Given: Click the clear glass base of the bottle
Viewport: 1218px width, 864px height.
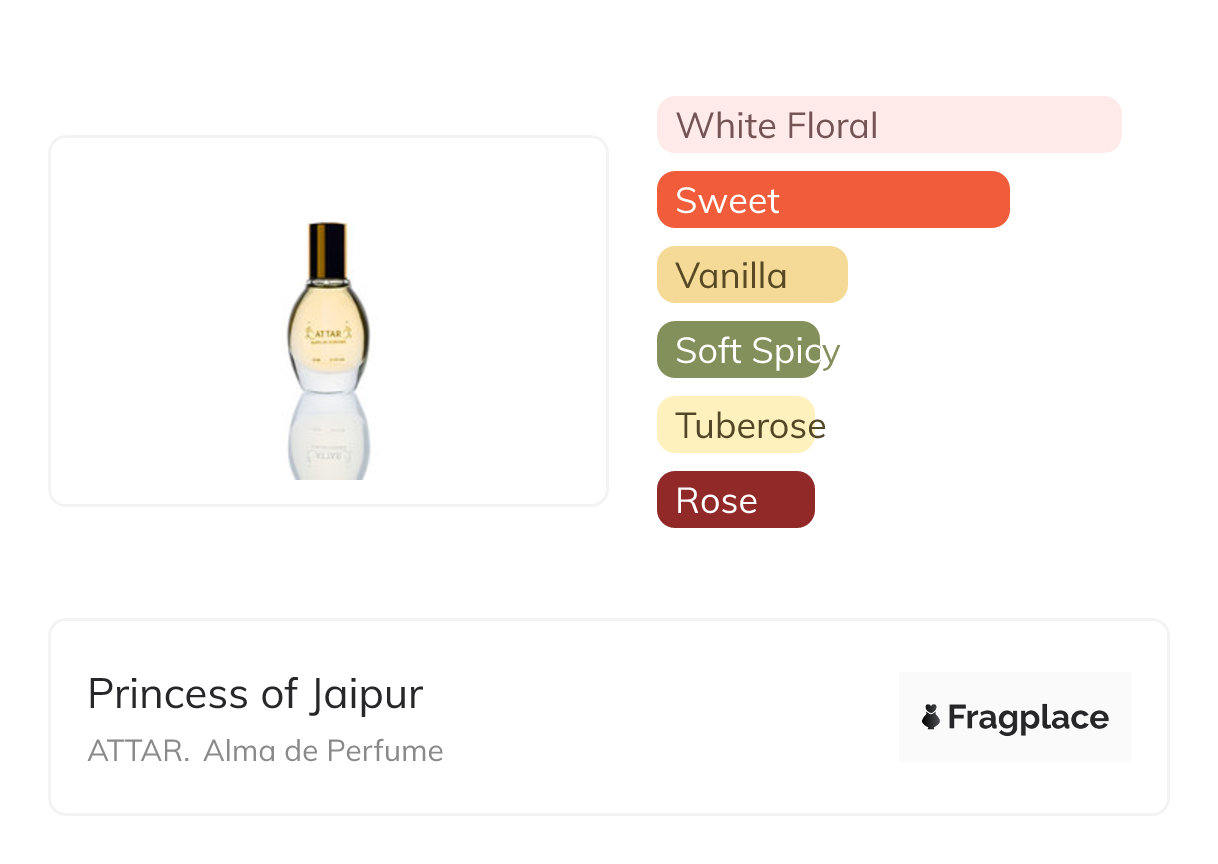Looking at the screenshot, I should [x=328, y=379].
